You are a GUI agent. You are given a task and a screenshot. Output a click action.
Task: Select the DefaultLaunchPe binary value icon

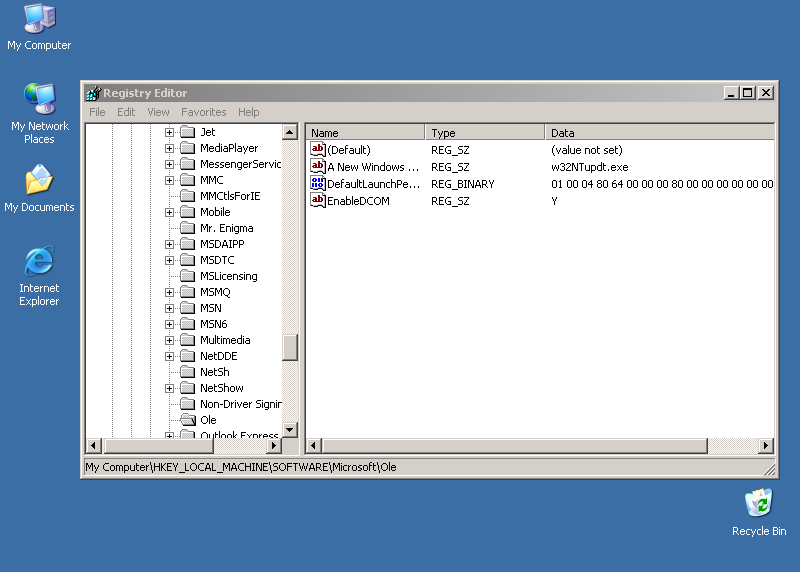[x=317, y=184]
